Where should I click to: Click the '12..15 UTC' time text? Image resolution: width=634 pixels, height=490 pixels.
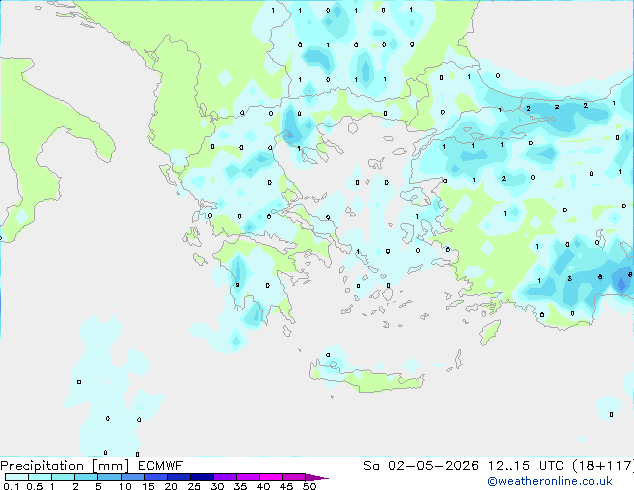[525, 466]
